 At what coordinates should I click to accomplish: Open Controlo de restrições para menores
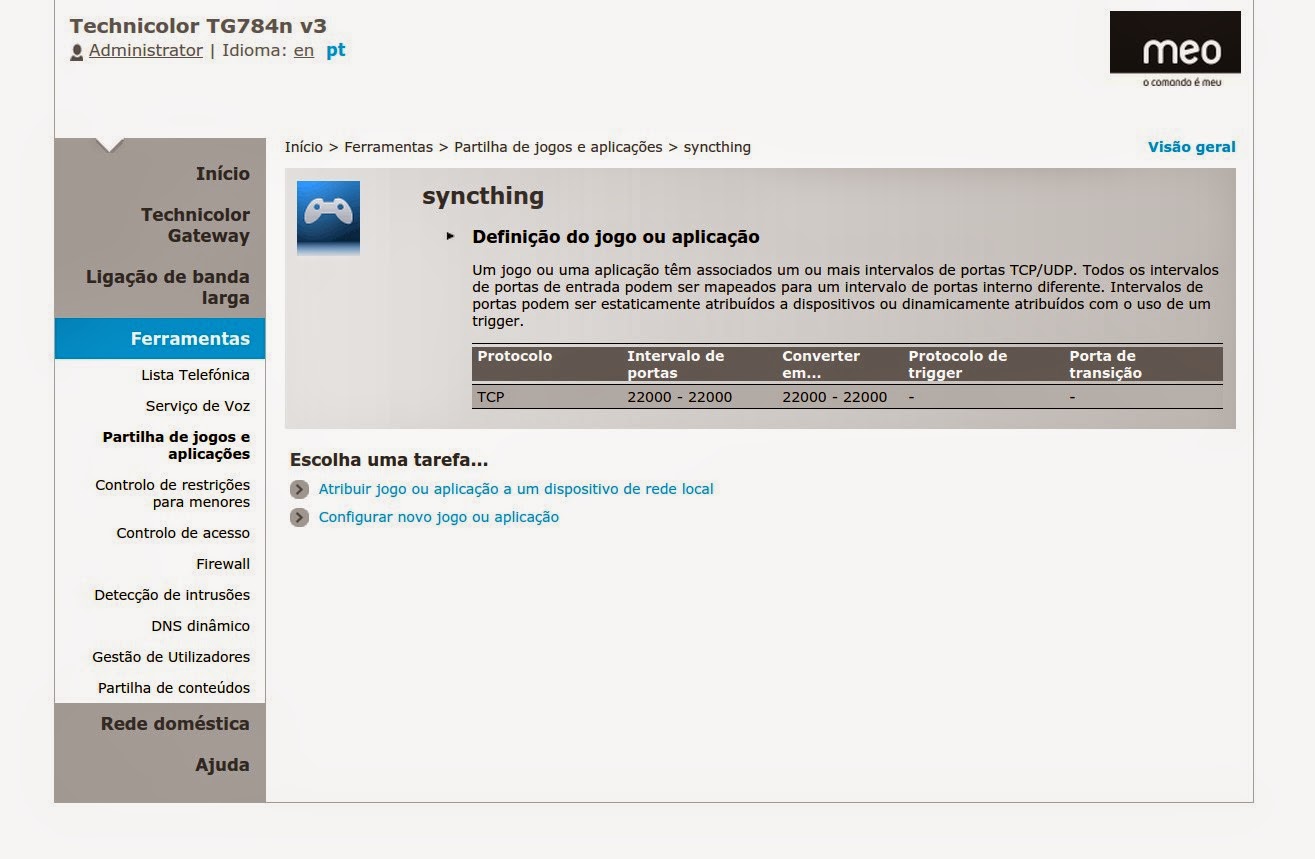173,493
